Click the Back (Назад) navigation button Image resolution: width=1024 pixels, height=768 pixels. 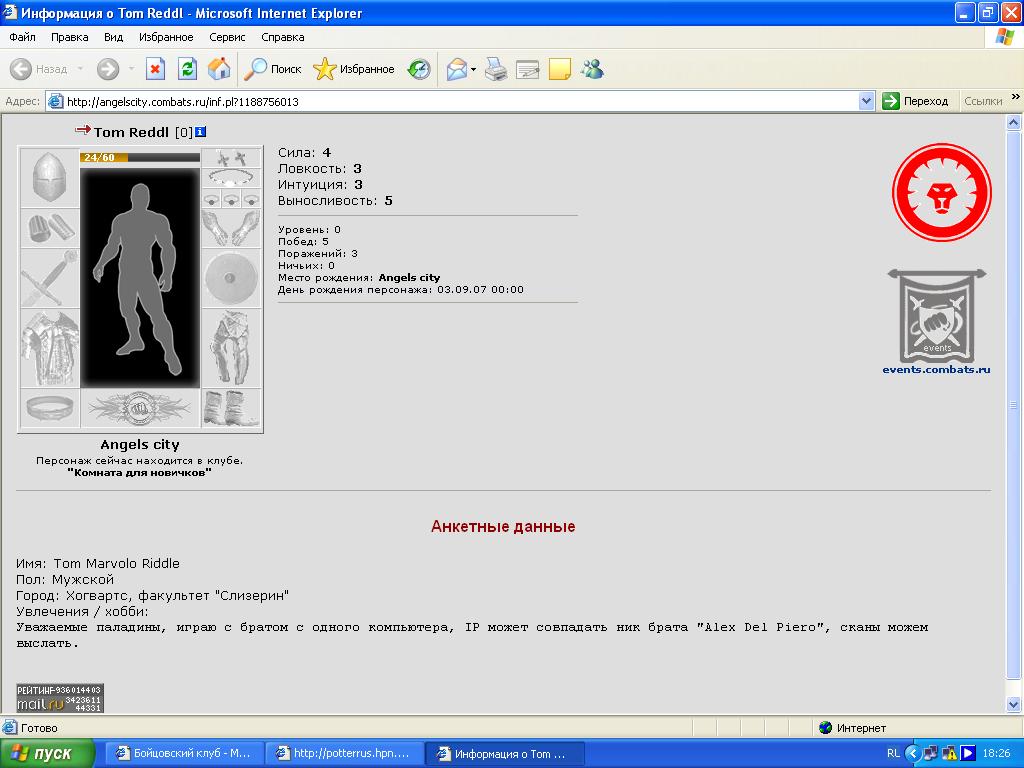tap(39, 69)
